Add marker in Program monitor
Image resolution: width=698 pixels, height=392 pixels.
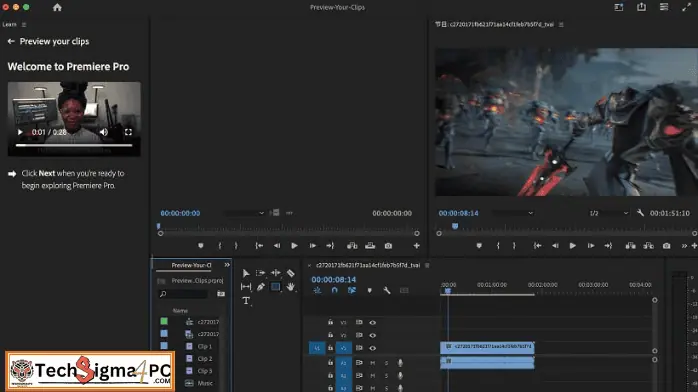pos(479,246)
